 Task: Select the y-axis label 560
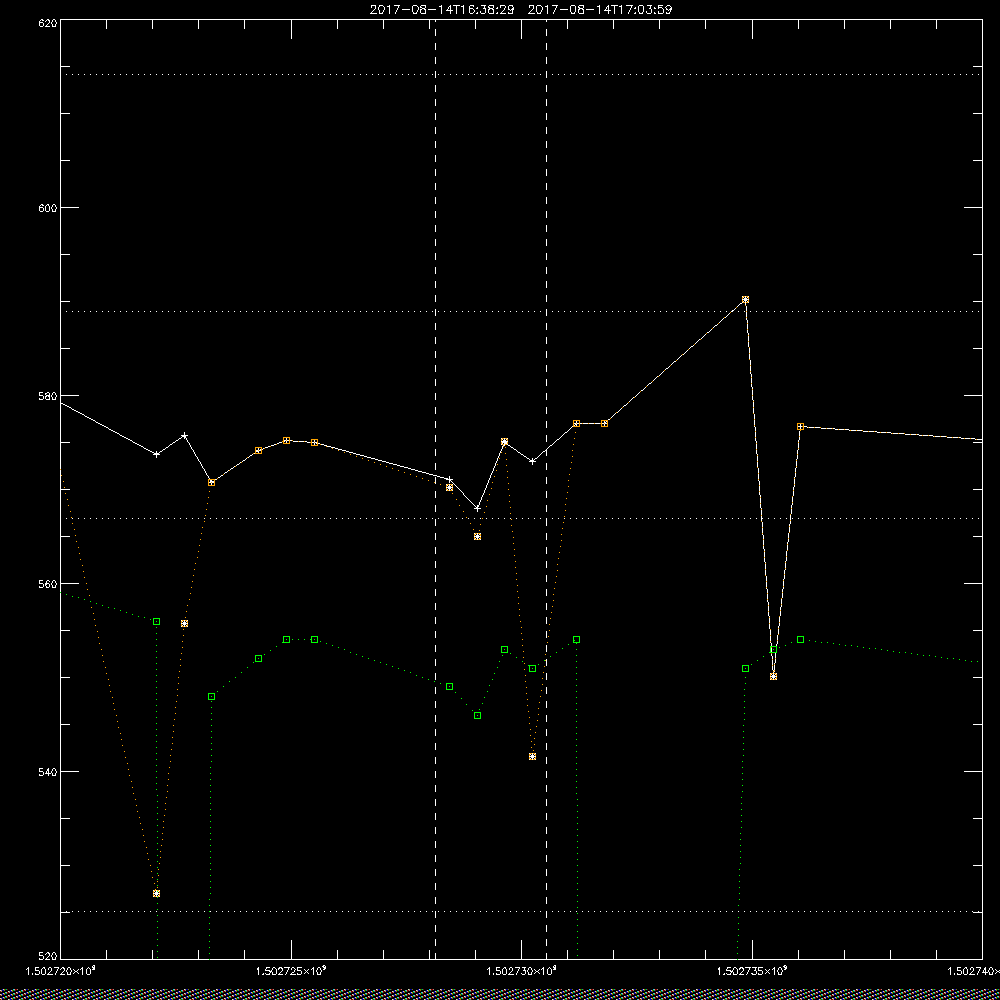(x=48, y=584)
